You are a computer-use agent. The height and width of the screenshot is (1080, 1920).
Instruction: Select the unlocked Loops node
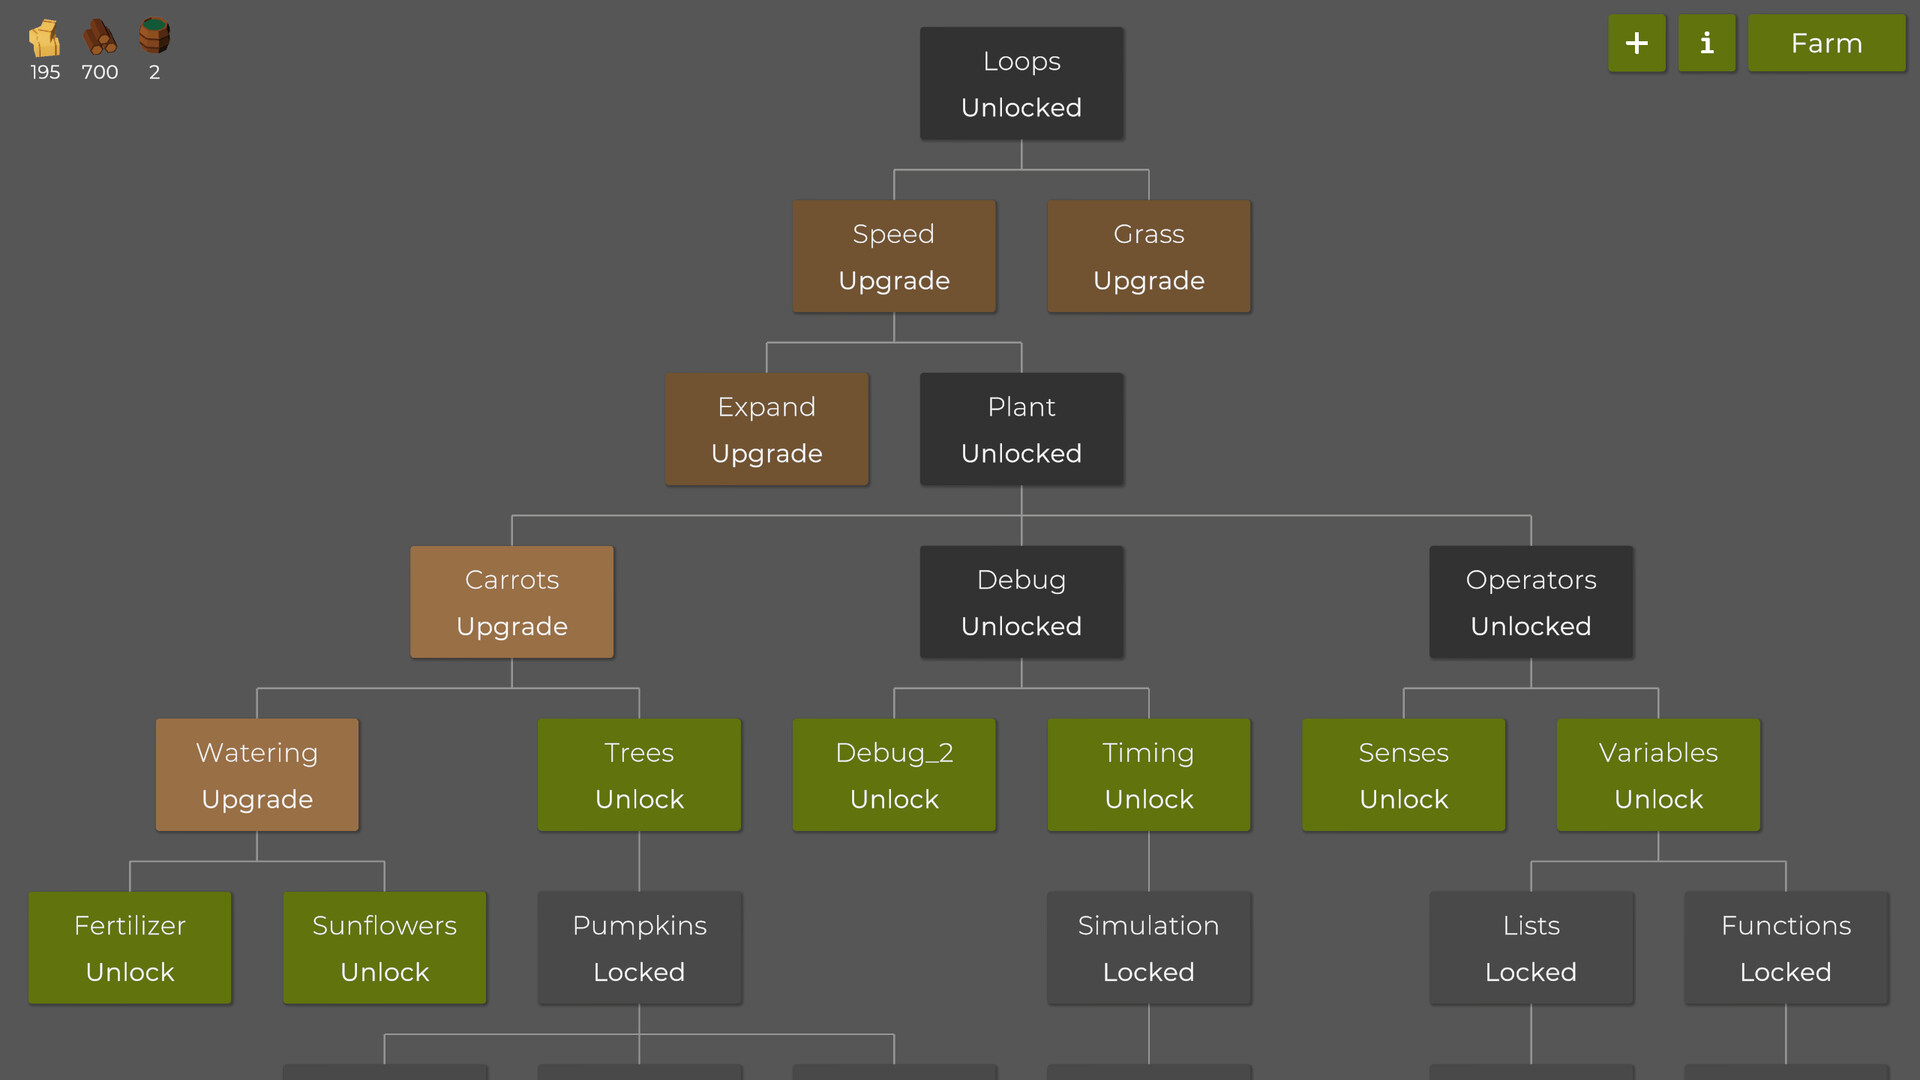1021,83
